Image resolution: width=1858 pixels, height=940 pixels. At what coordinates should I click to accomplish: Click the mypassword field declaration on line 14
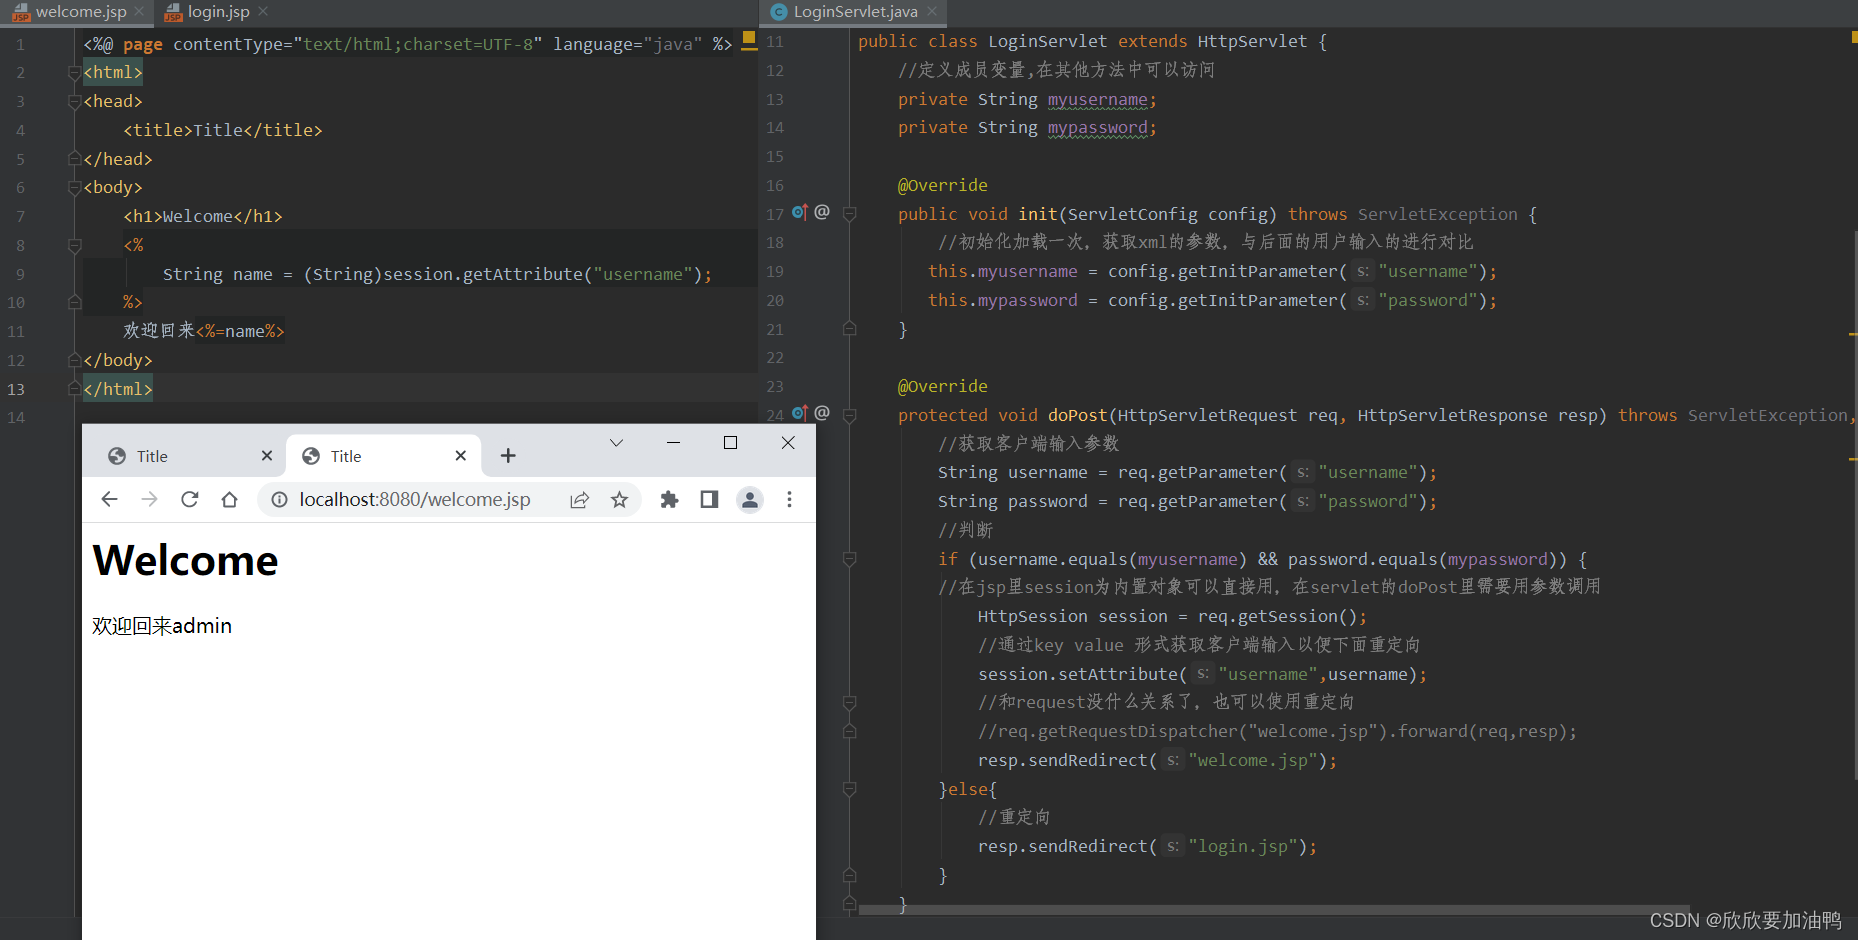(1098, 128)
